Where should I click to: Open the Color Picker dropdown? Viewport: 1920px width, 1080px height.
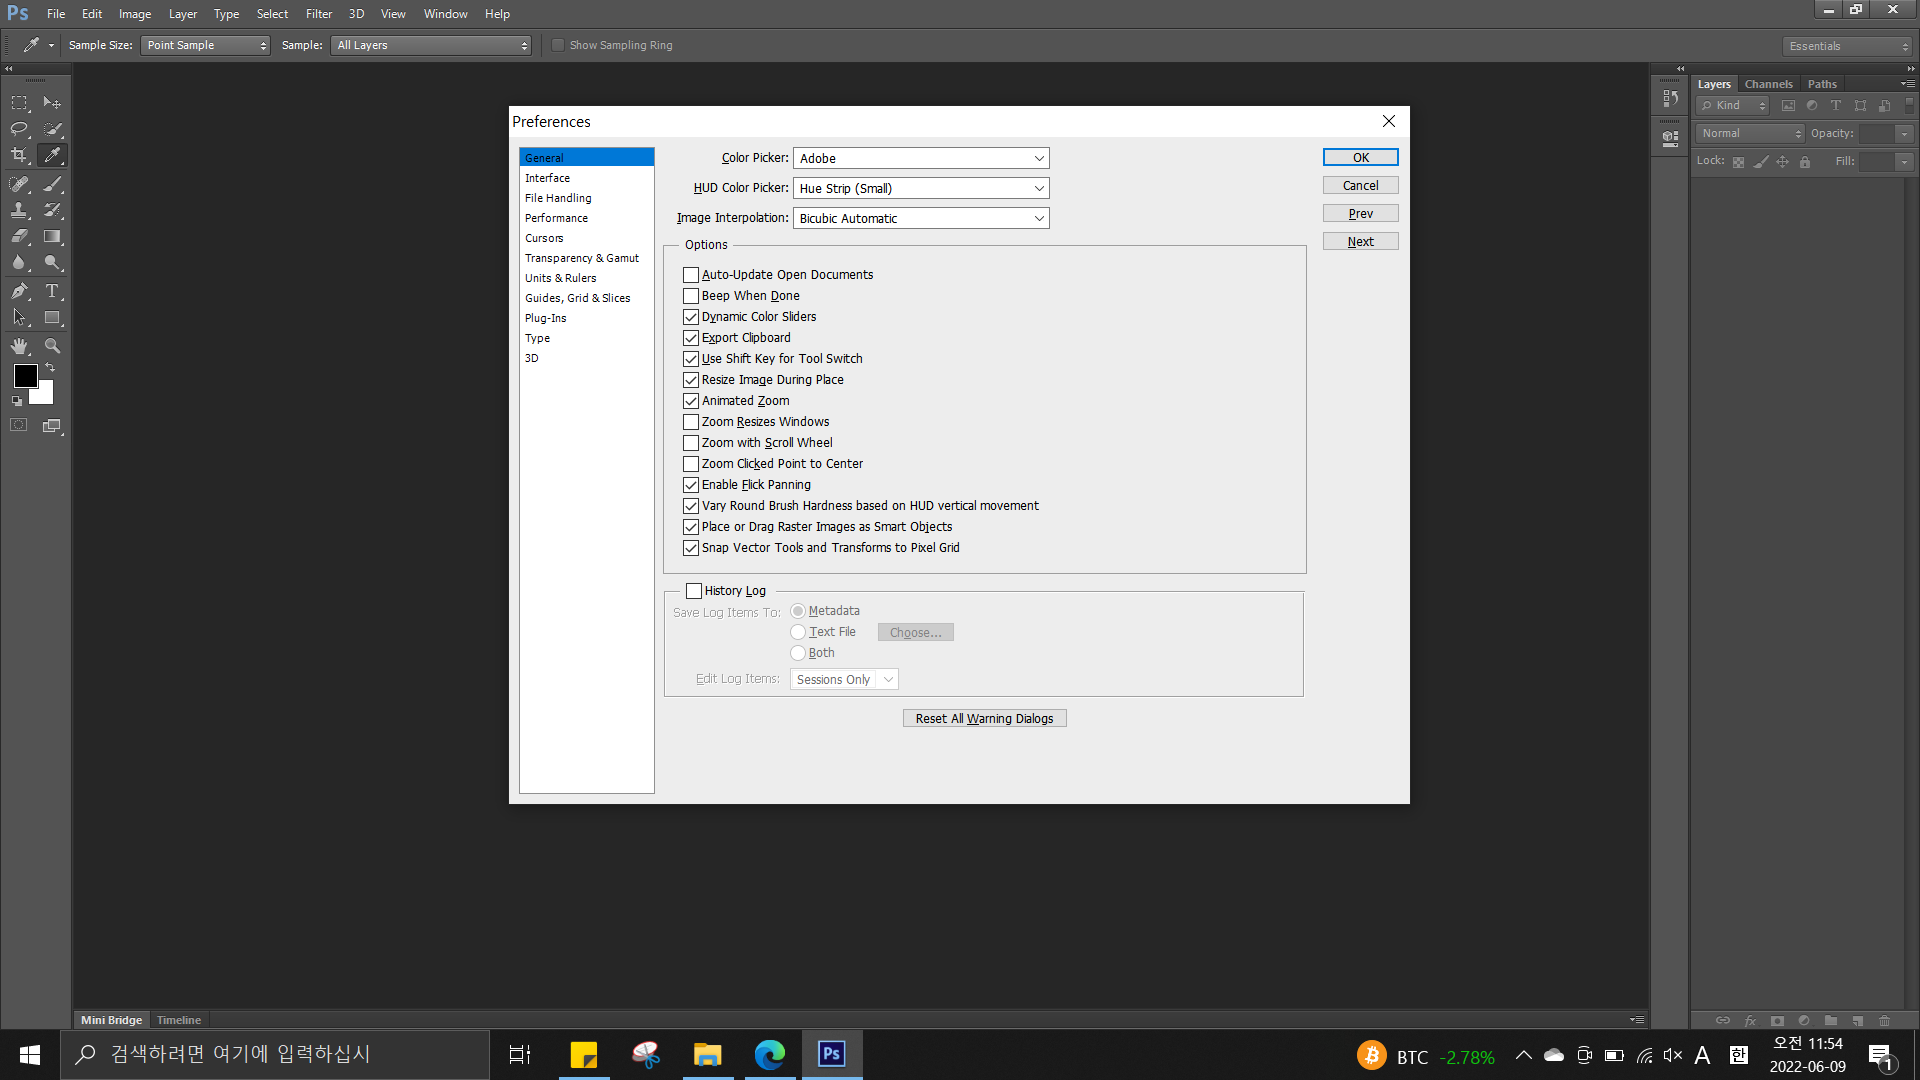tap(920, 158)
